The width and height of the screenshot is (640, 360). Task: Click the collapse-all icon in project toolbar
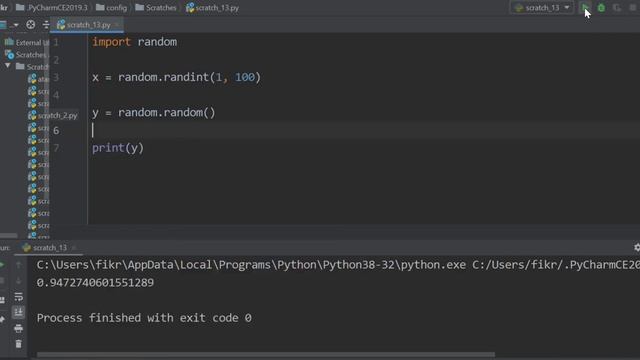[x=45, y=25]
